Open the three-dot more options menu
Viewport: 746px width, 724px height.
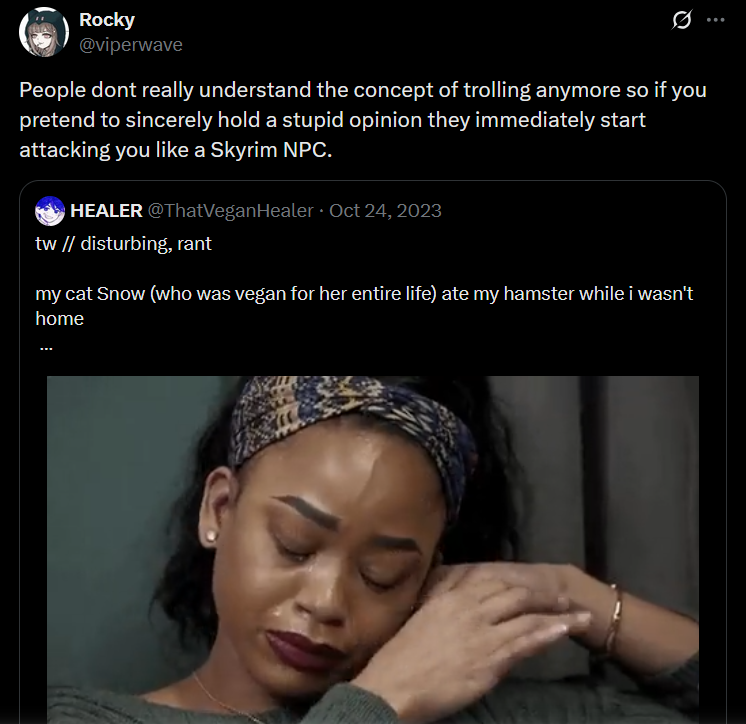(716, 20)
